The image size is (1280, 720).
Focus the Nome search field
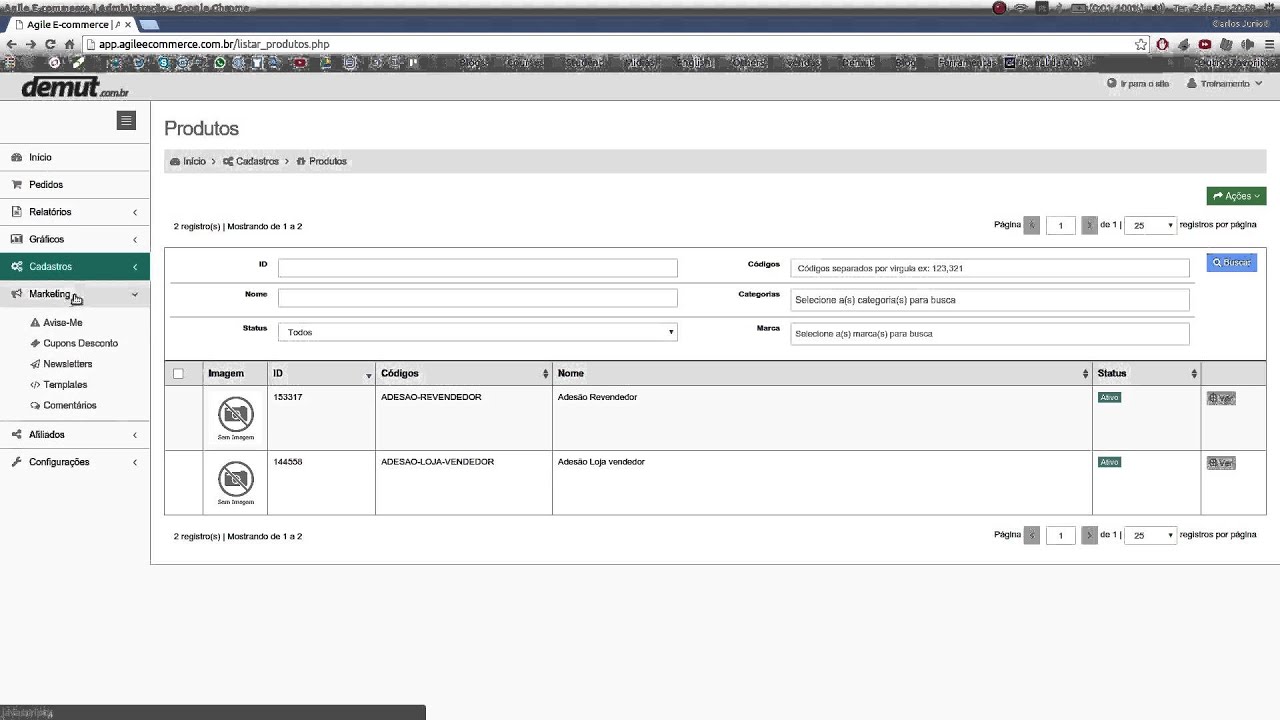point(477,298)
